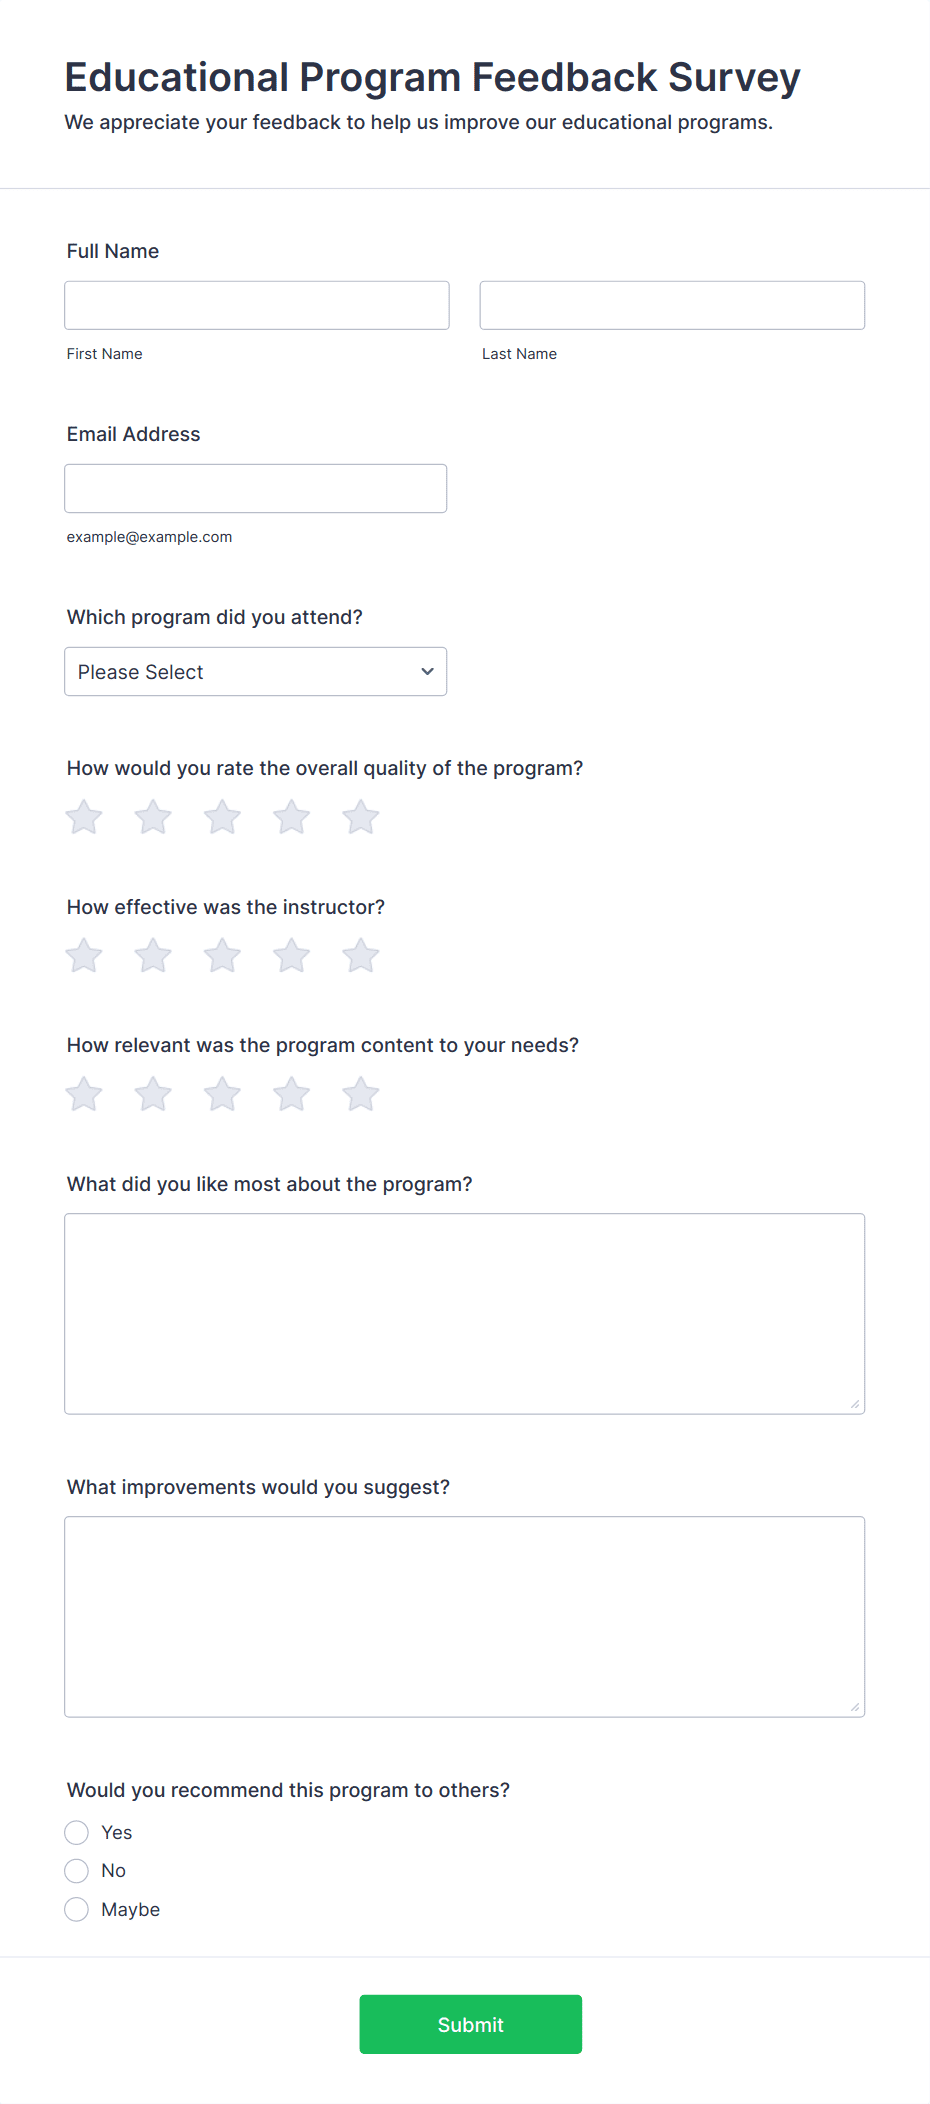
Task: Select the Maybe recommendation option
Action: pyautogui.click(x=77, y=1909)
